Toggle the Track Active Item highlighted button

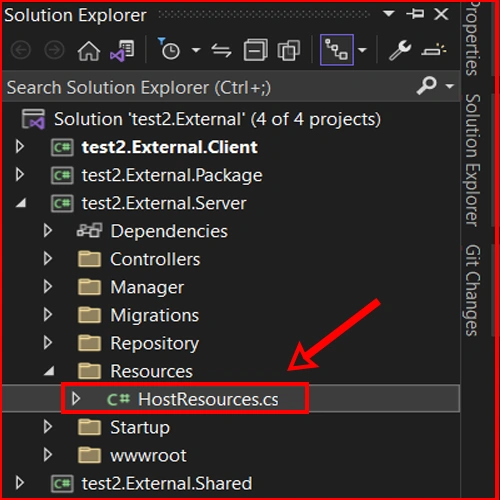[x=337, y=50]
